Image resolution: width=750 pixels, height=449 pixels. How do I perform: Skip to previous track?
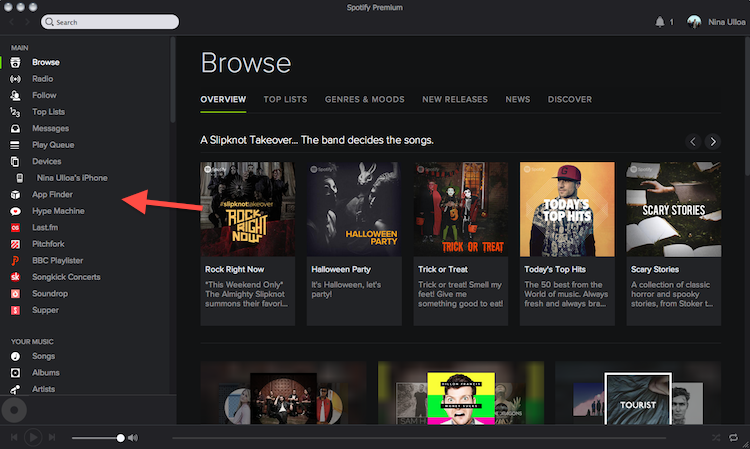click(14, 437)
